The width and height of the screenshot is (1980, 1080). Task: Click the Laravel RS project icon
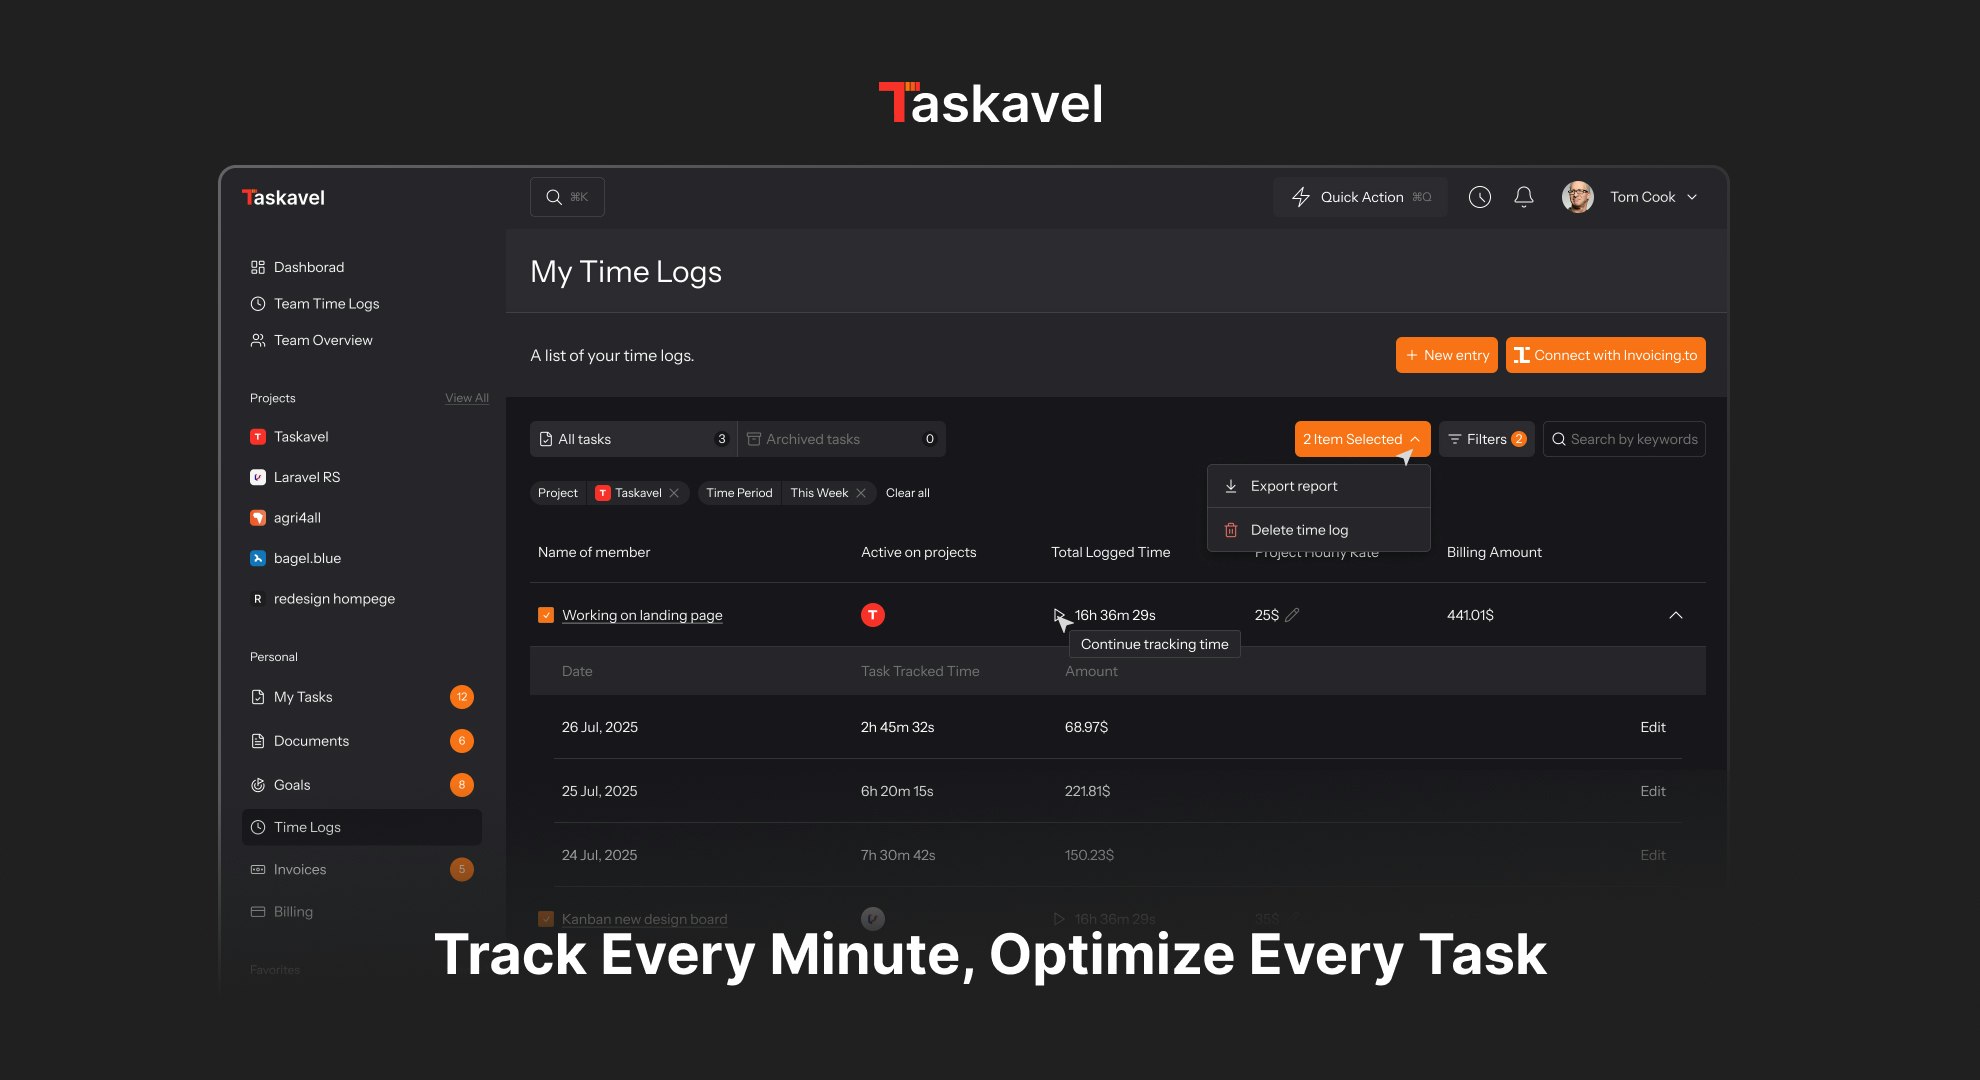(258, 477)
